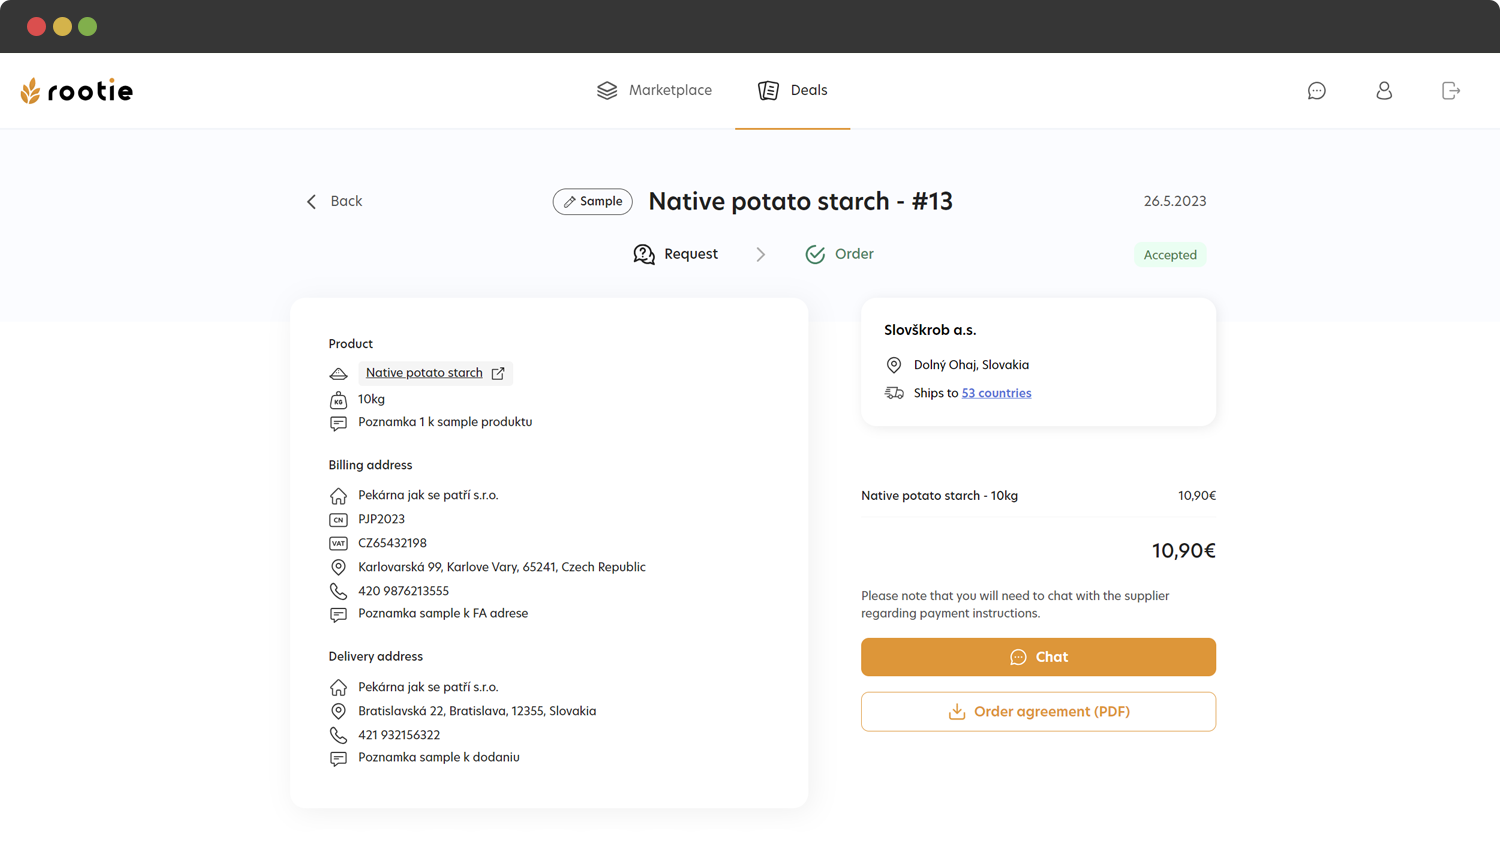Click the phone icon beside 420 9876213555

pyautogui.click(x=338, y=591)
